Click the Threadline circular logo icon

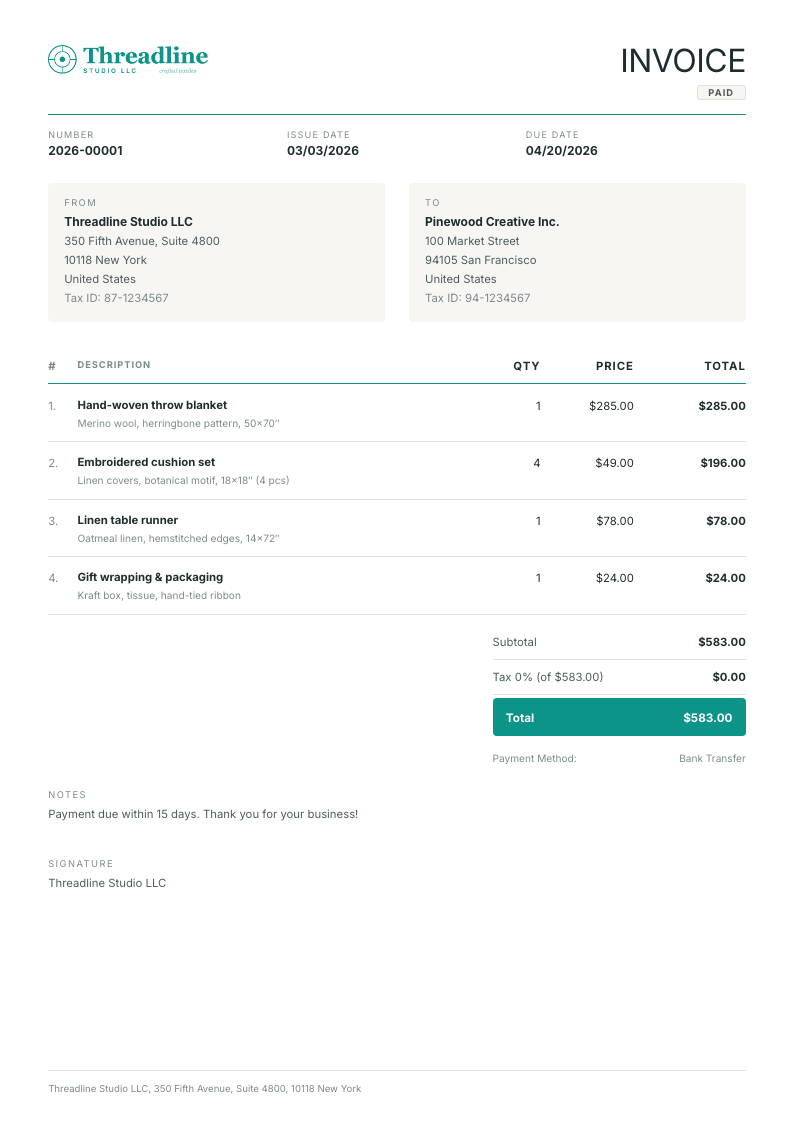62,59
